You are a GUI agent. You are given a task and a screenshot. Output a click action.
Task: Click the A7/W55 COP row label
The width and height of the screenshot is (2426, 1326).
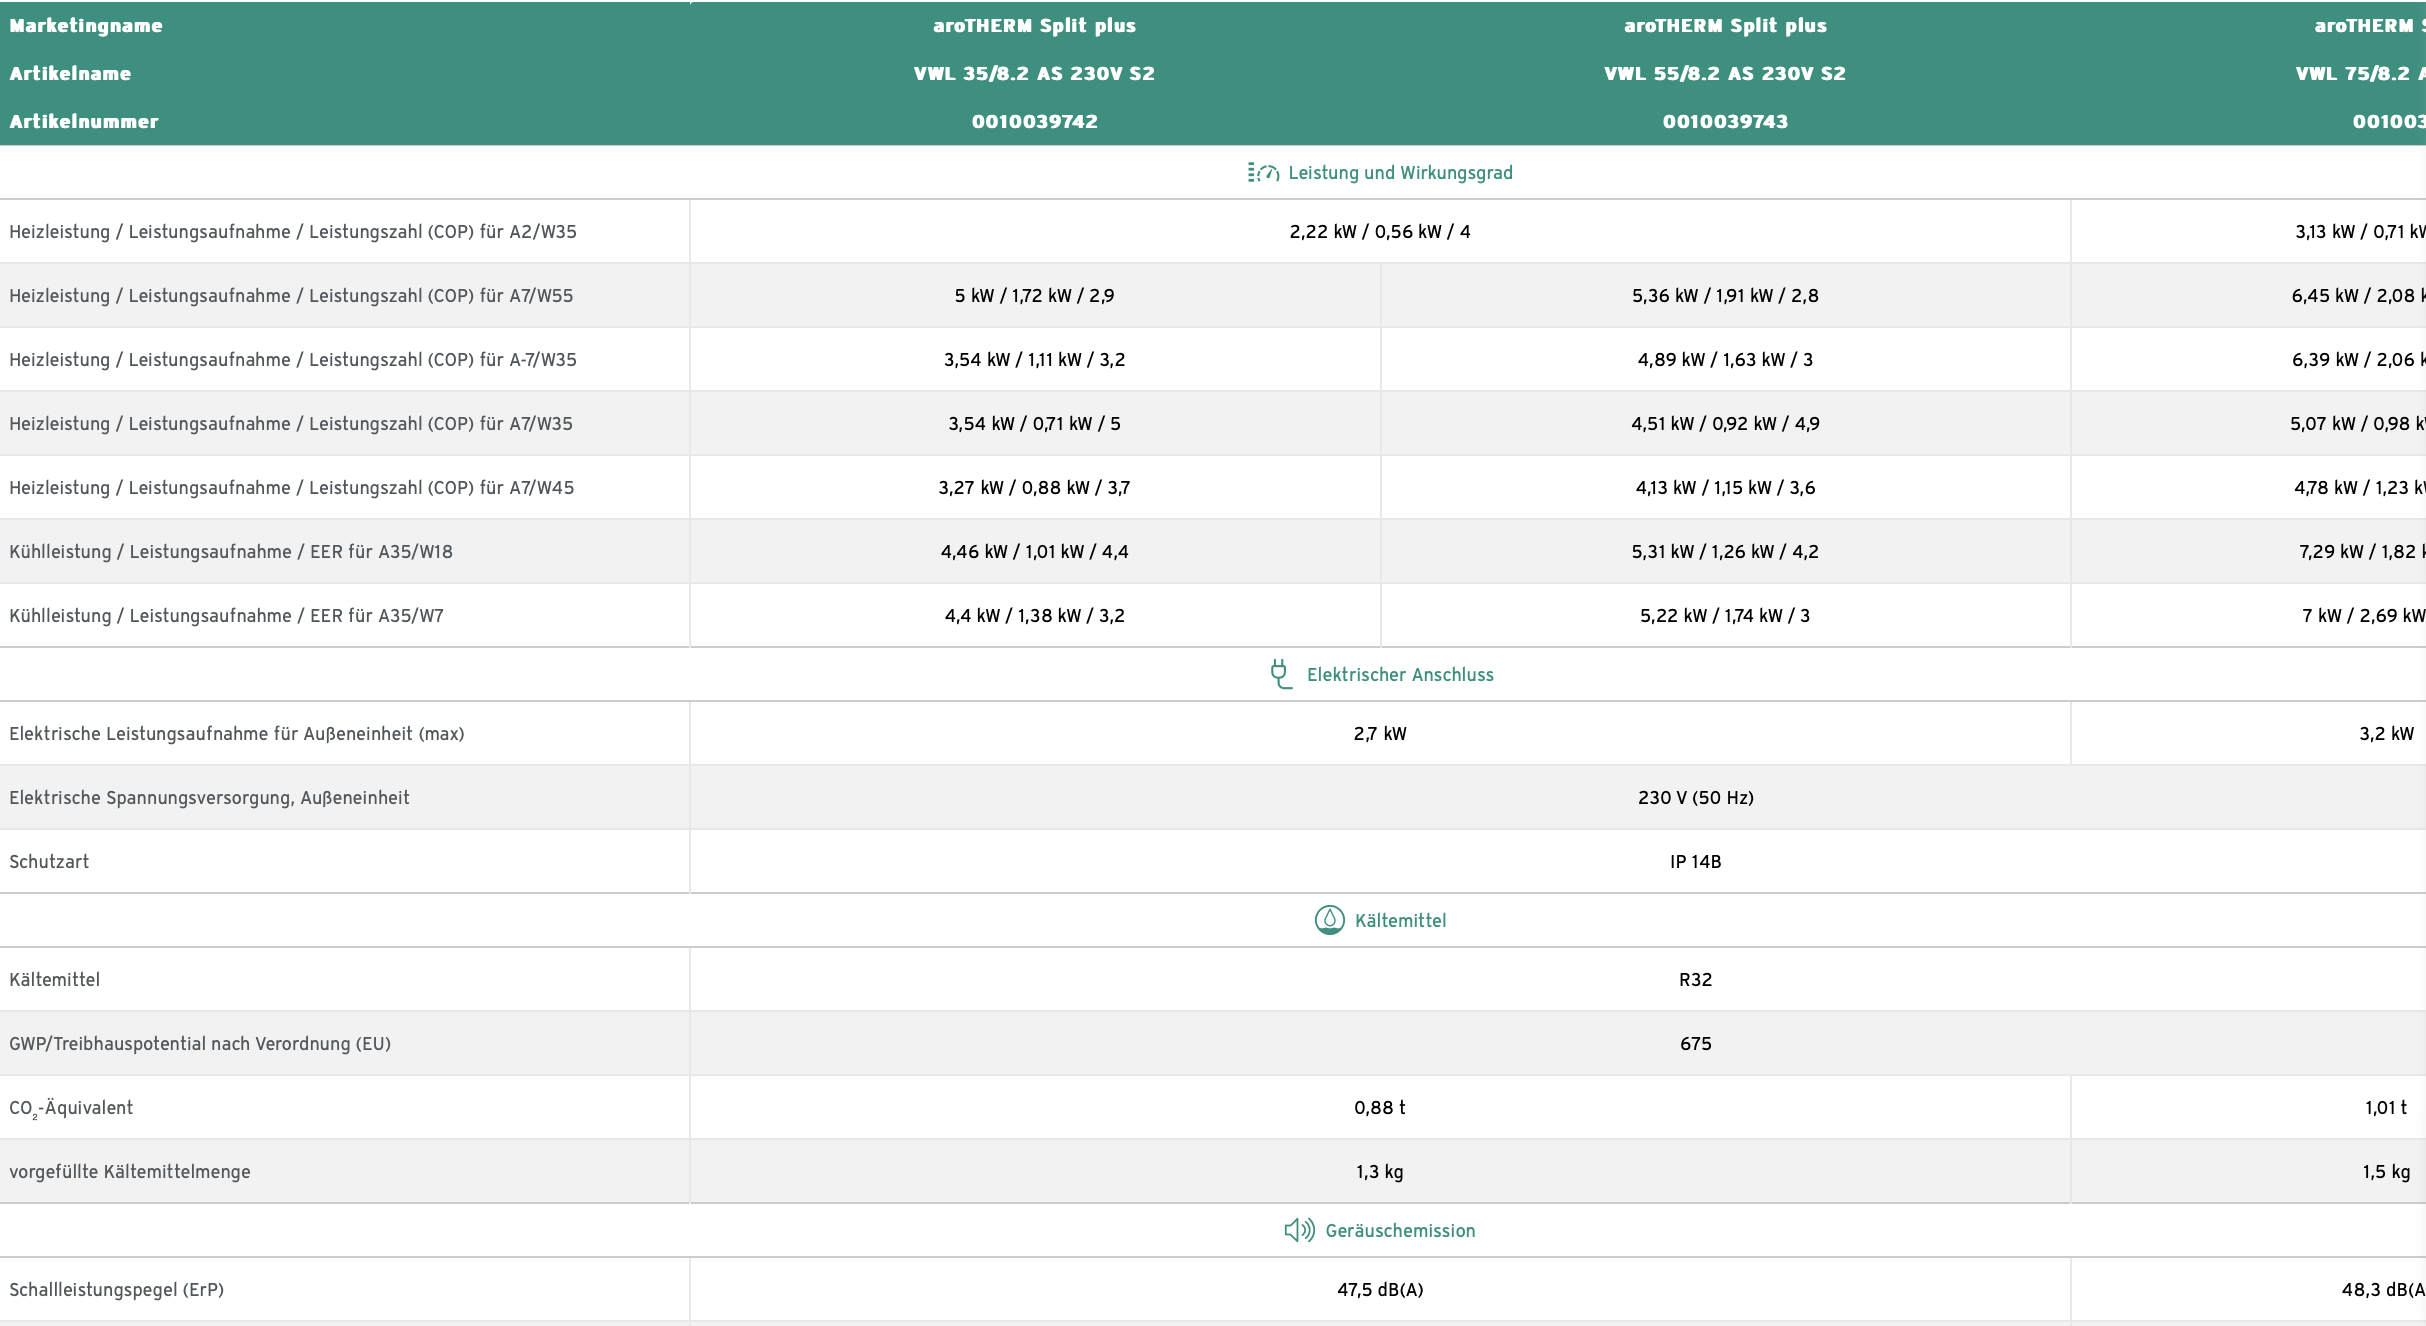click(291, 296)
